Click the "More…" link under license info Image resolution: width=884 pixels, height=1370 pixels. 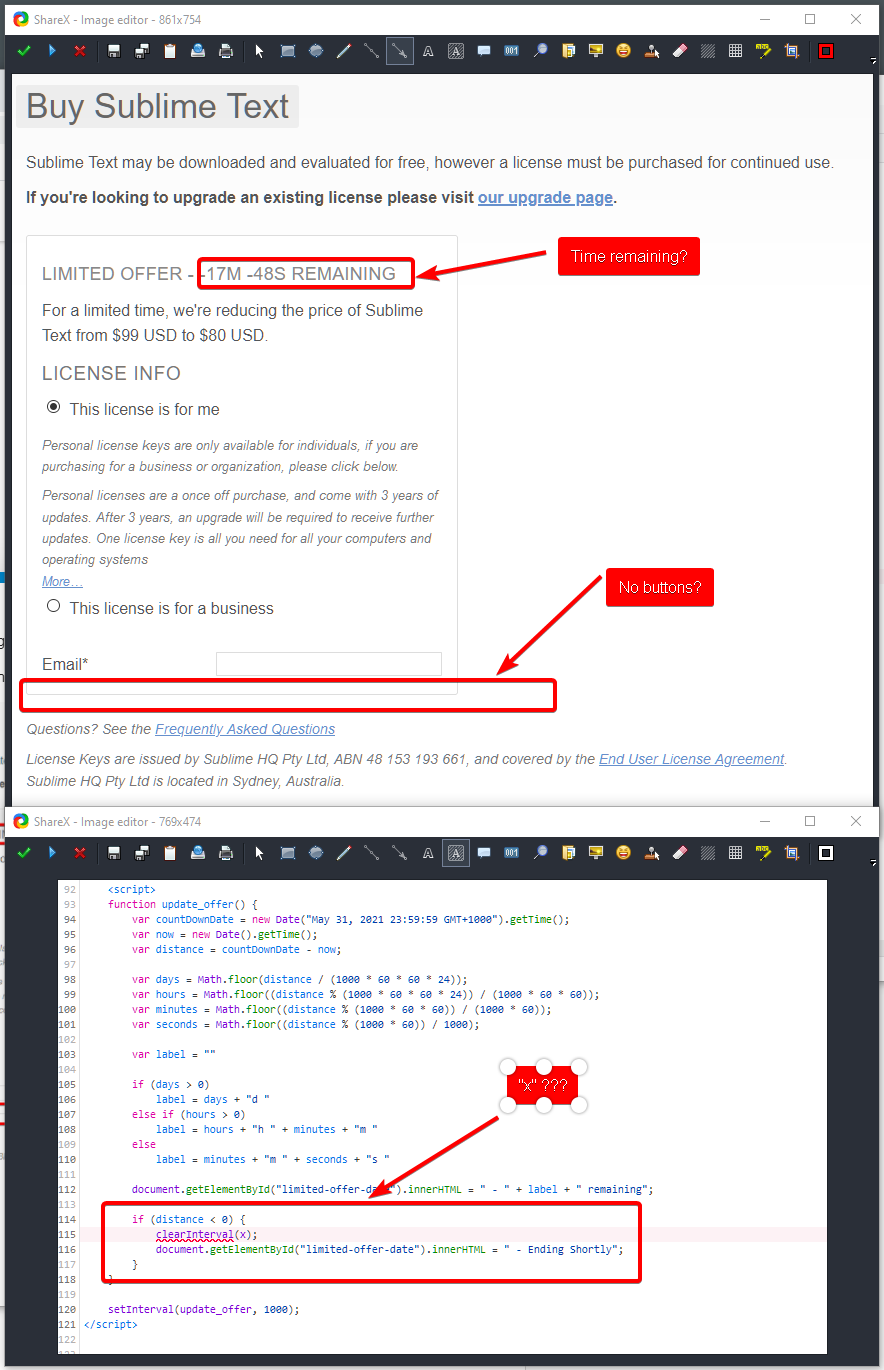pos(62,581)
